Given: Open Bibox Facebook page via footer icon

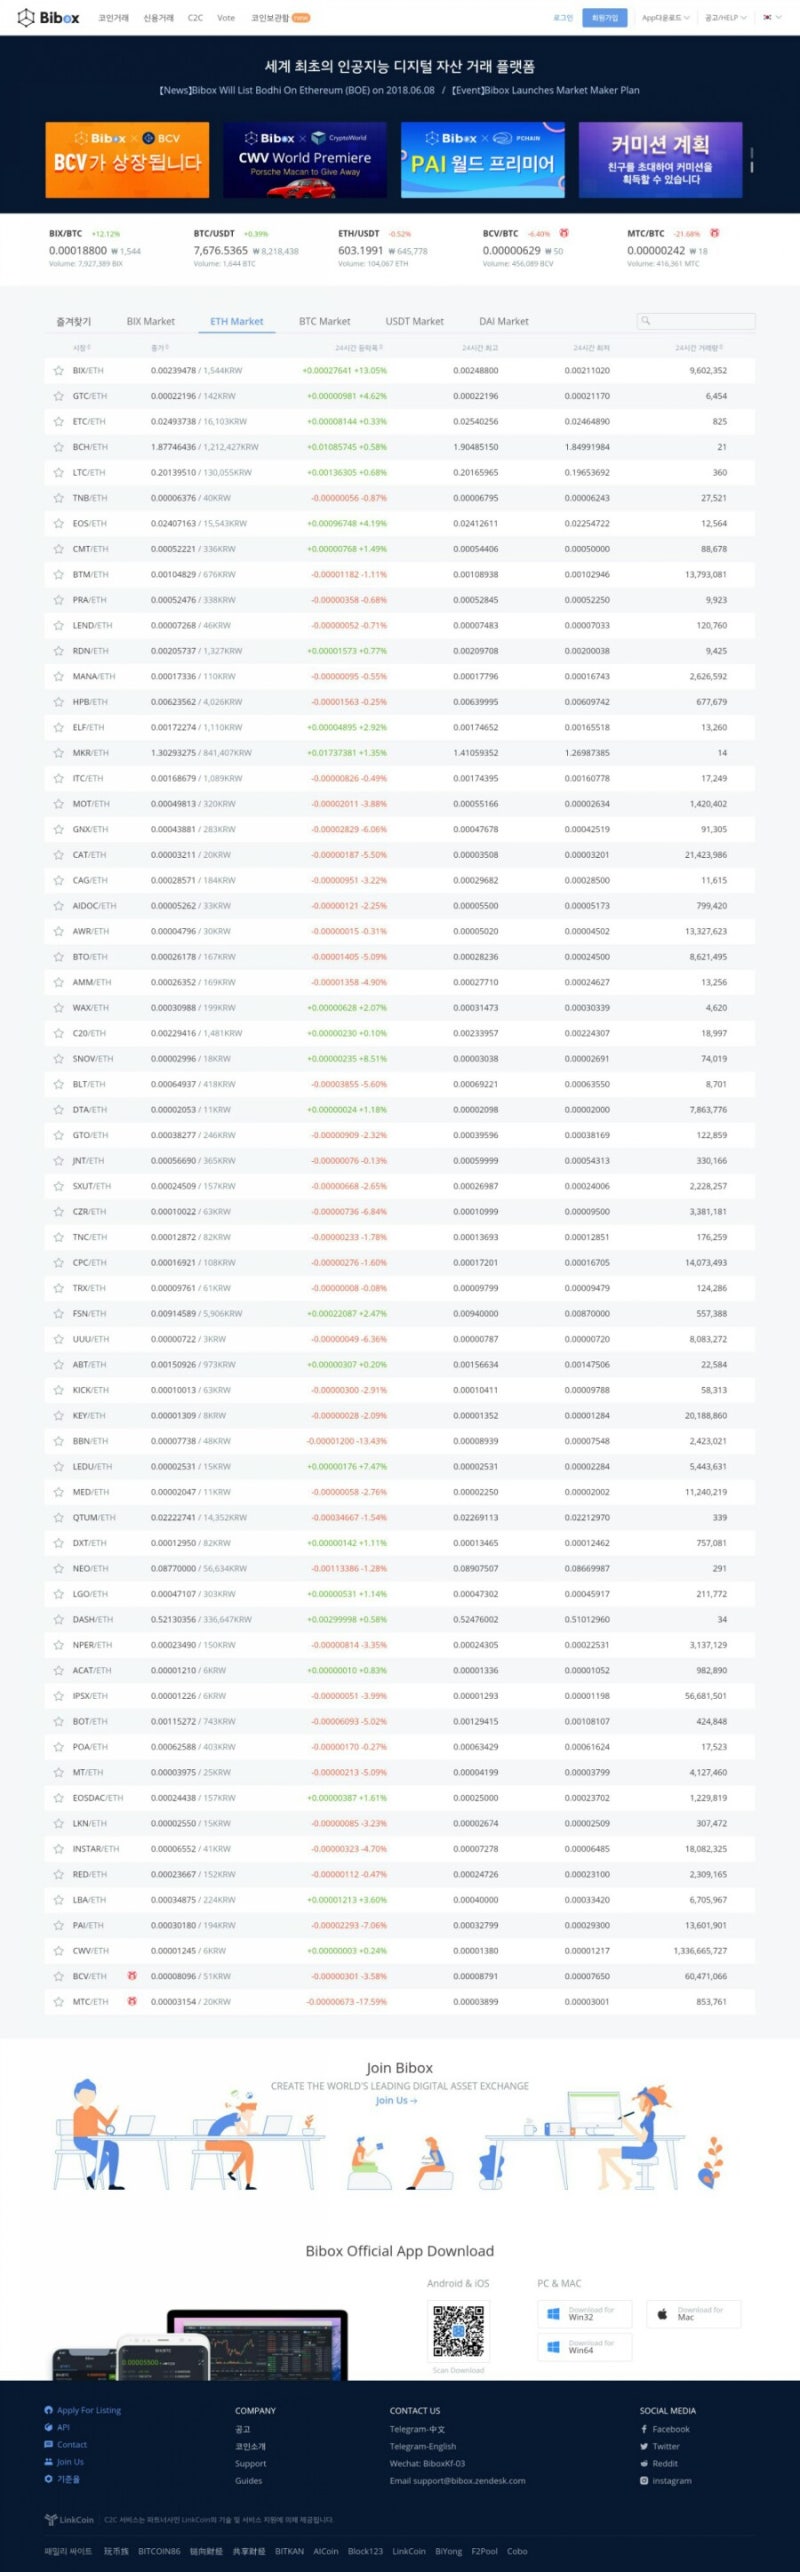Looking at the screenshot, I should tap(644, 2429).
